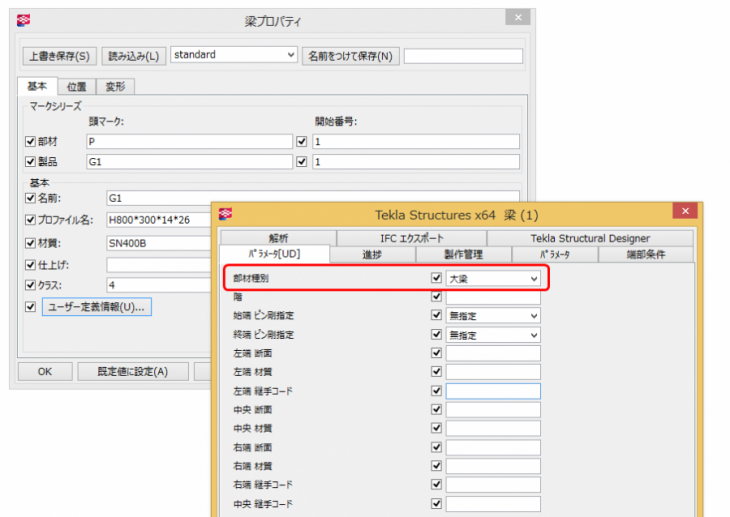Click the 部材 頭マーク field containing P
This screenshot has height=517, width=730.
coord(189,142)
